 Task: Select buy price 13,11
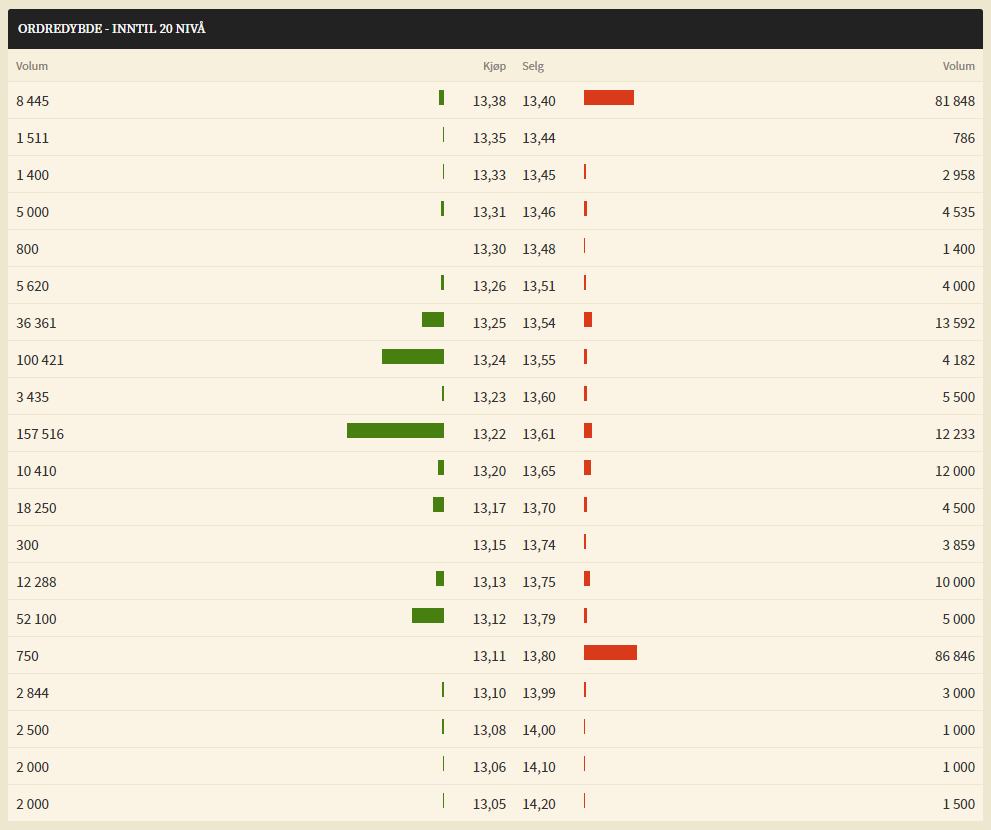pyautogui.click(x=489, y=656)
